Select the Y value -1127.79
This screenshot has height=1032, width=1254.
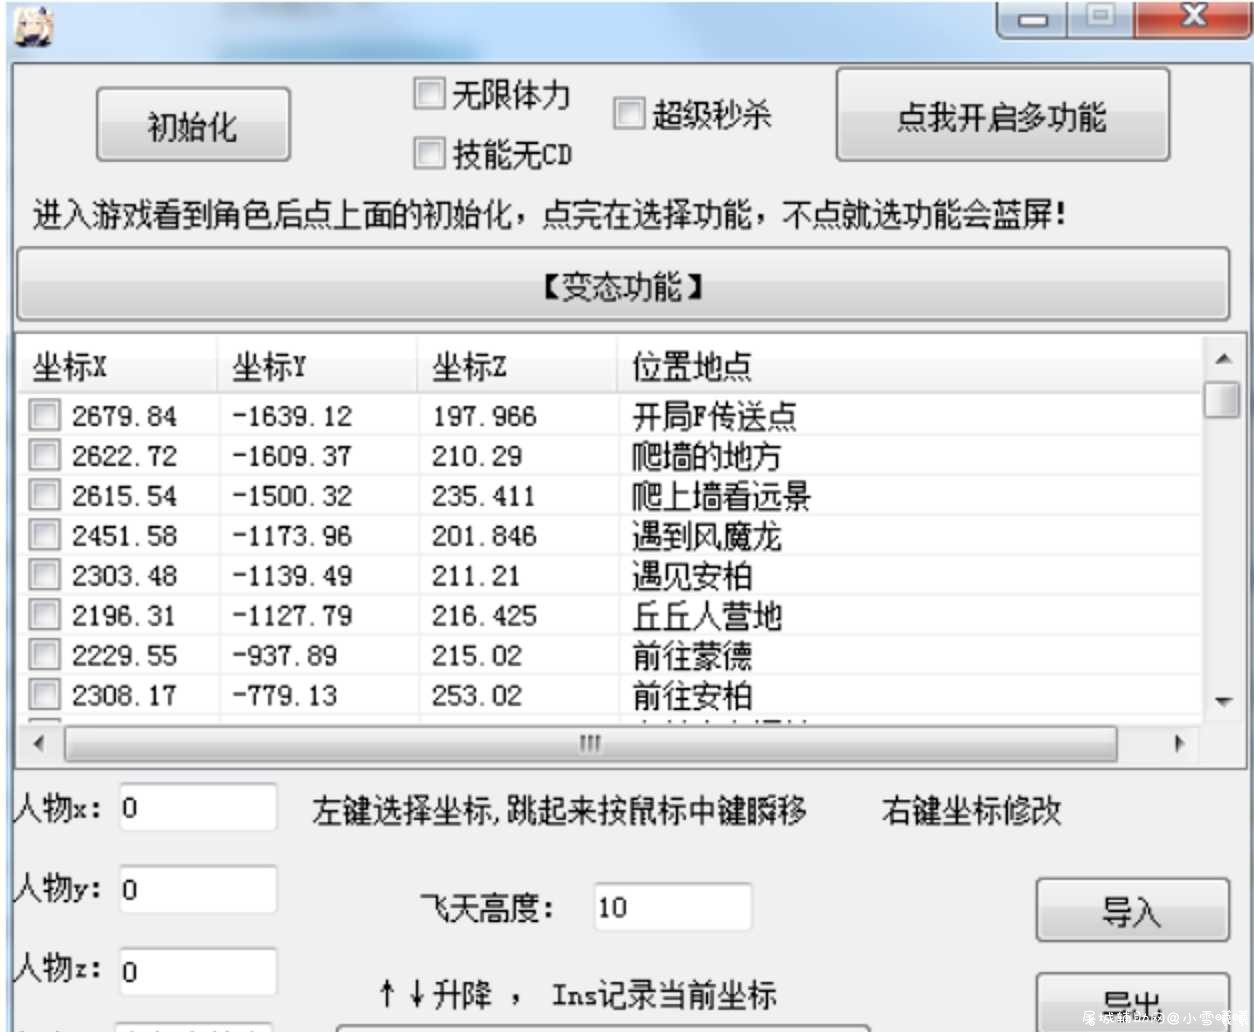point(292,616)
